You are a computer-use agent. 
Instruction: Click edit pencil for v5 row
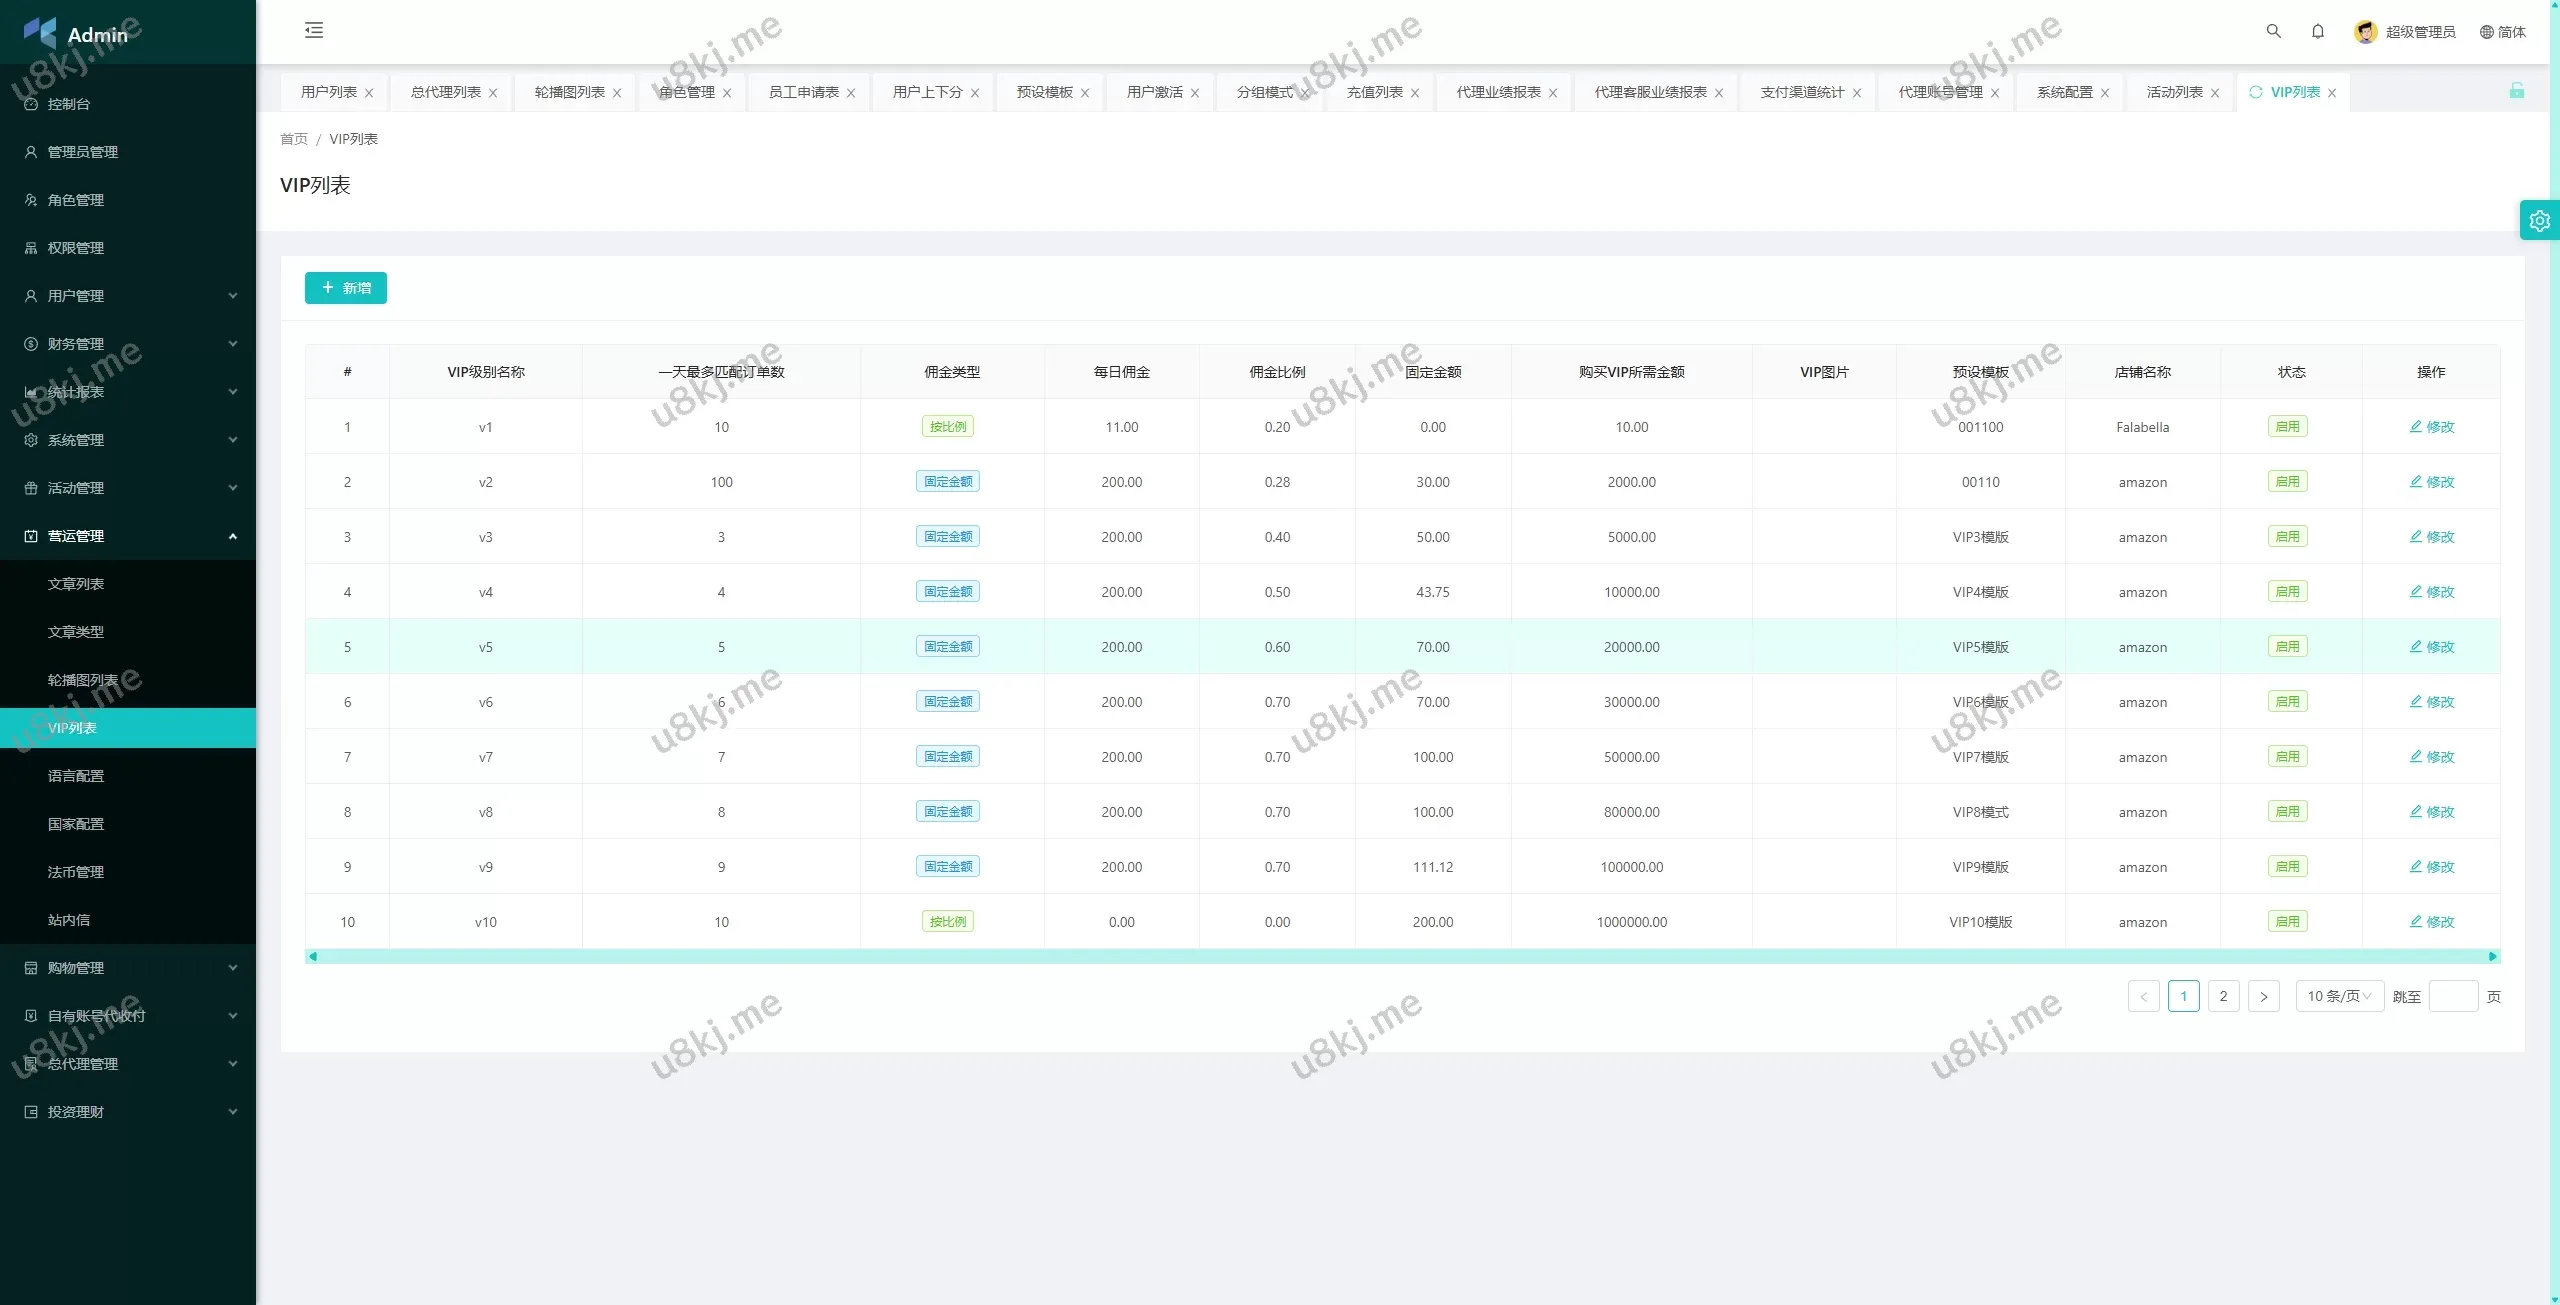2431,647
